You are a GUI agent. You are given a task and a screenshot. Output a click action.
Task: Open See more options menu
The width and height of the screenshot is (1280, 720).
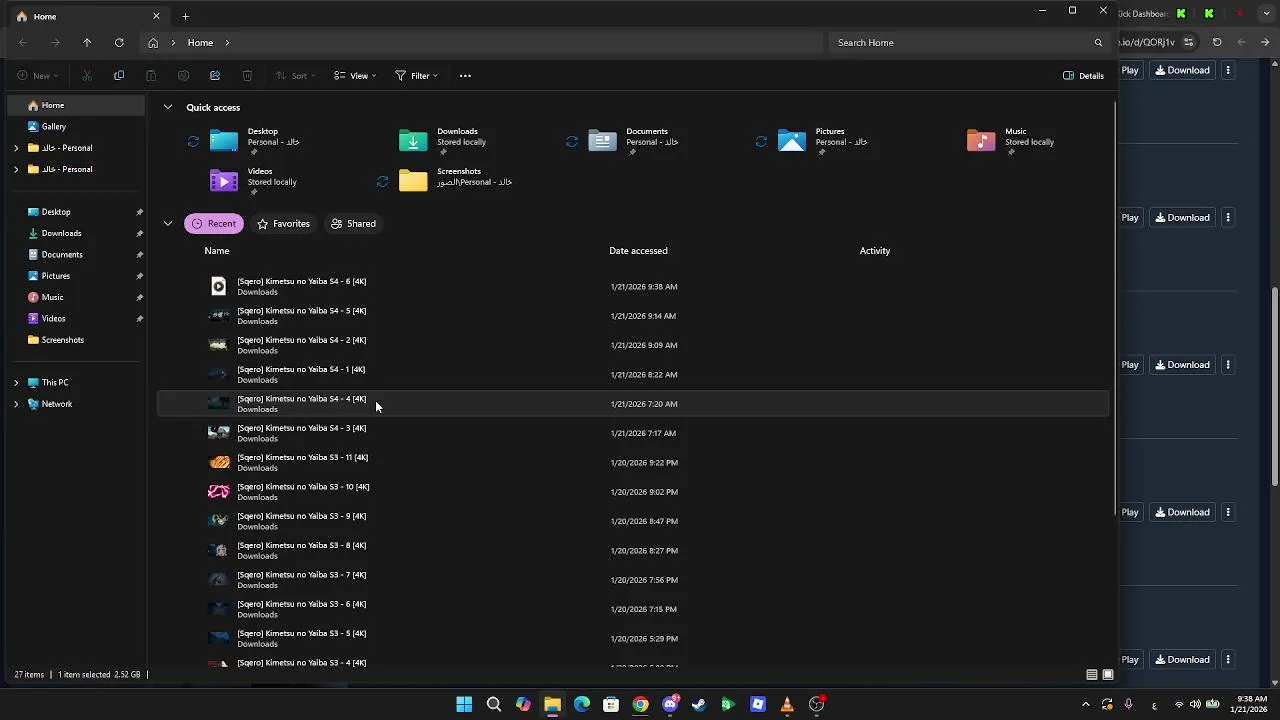(465, 75)
